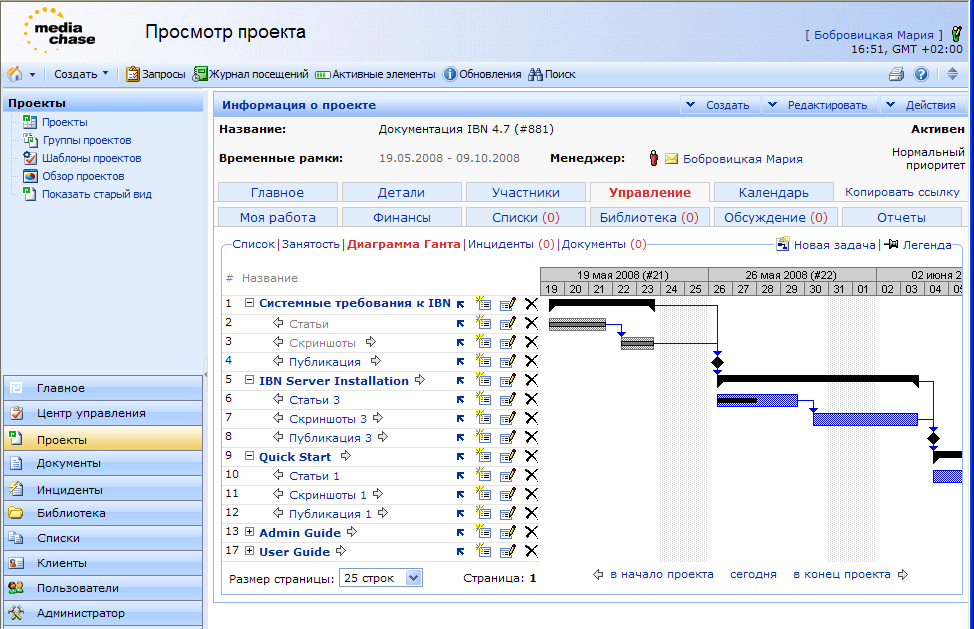
Task: Click Копировать ссылку
Action: click(902, 192)
